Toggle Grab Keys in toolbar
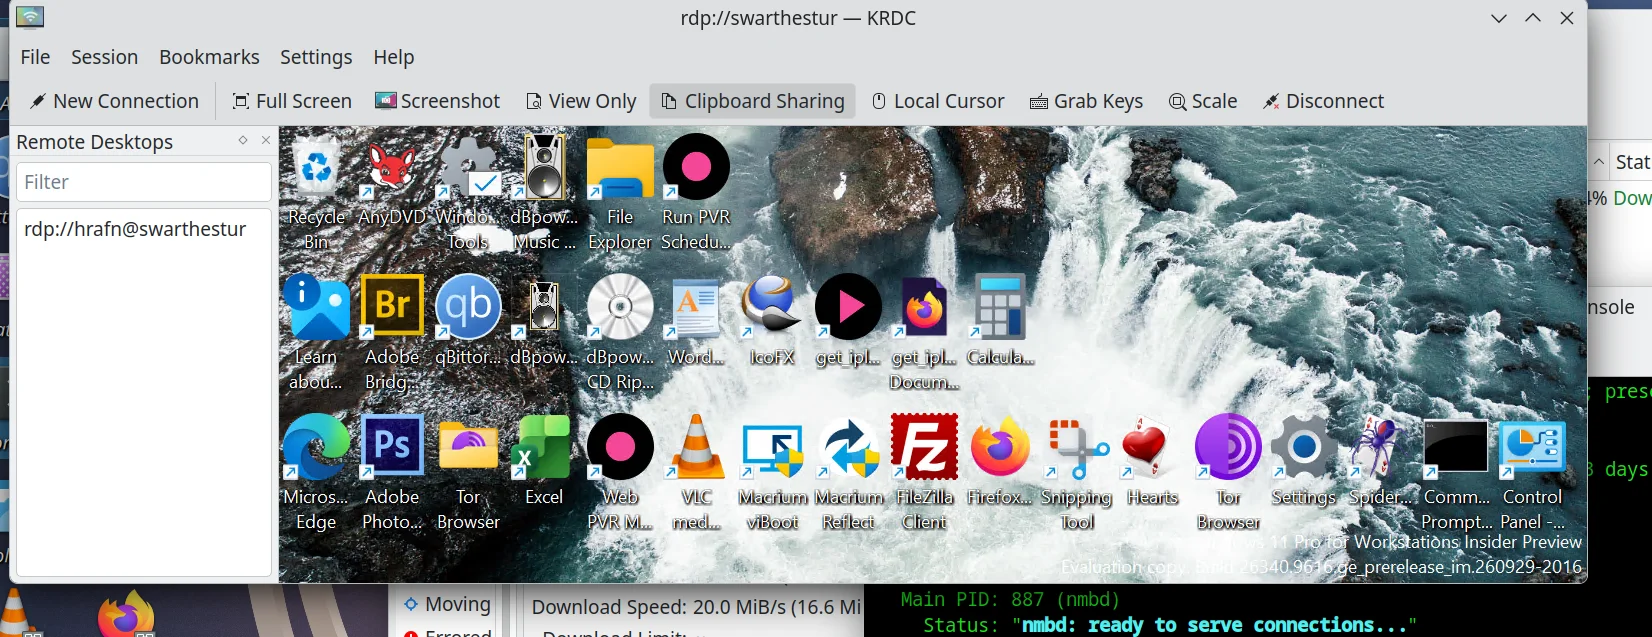Screen dimensions: 1652x637 coord(1087,101)
